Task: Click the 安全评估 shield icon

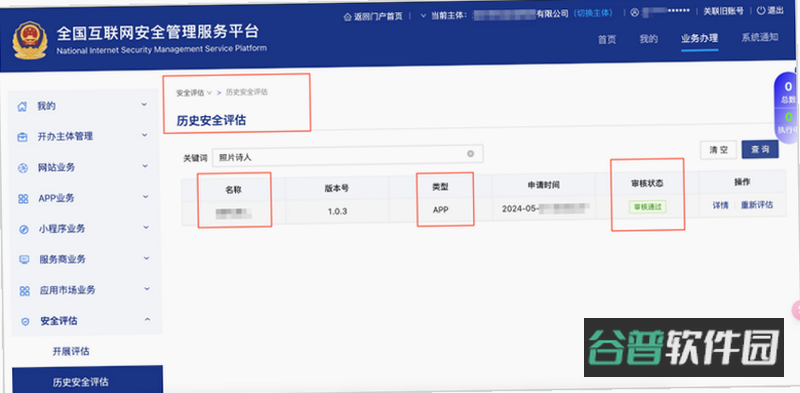Action: pos(25,322)
